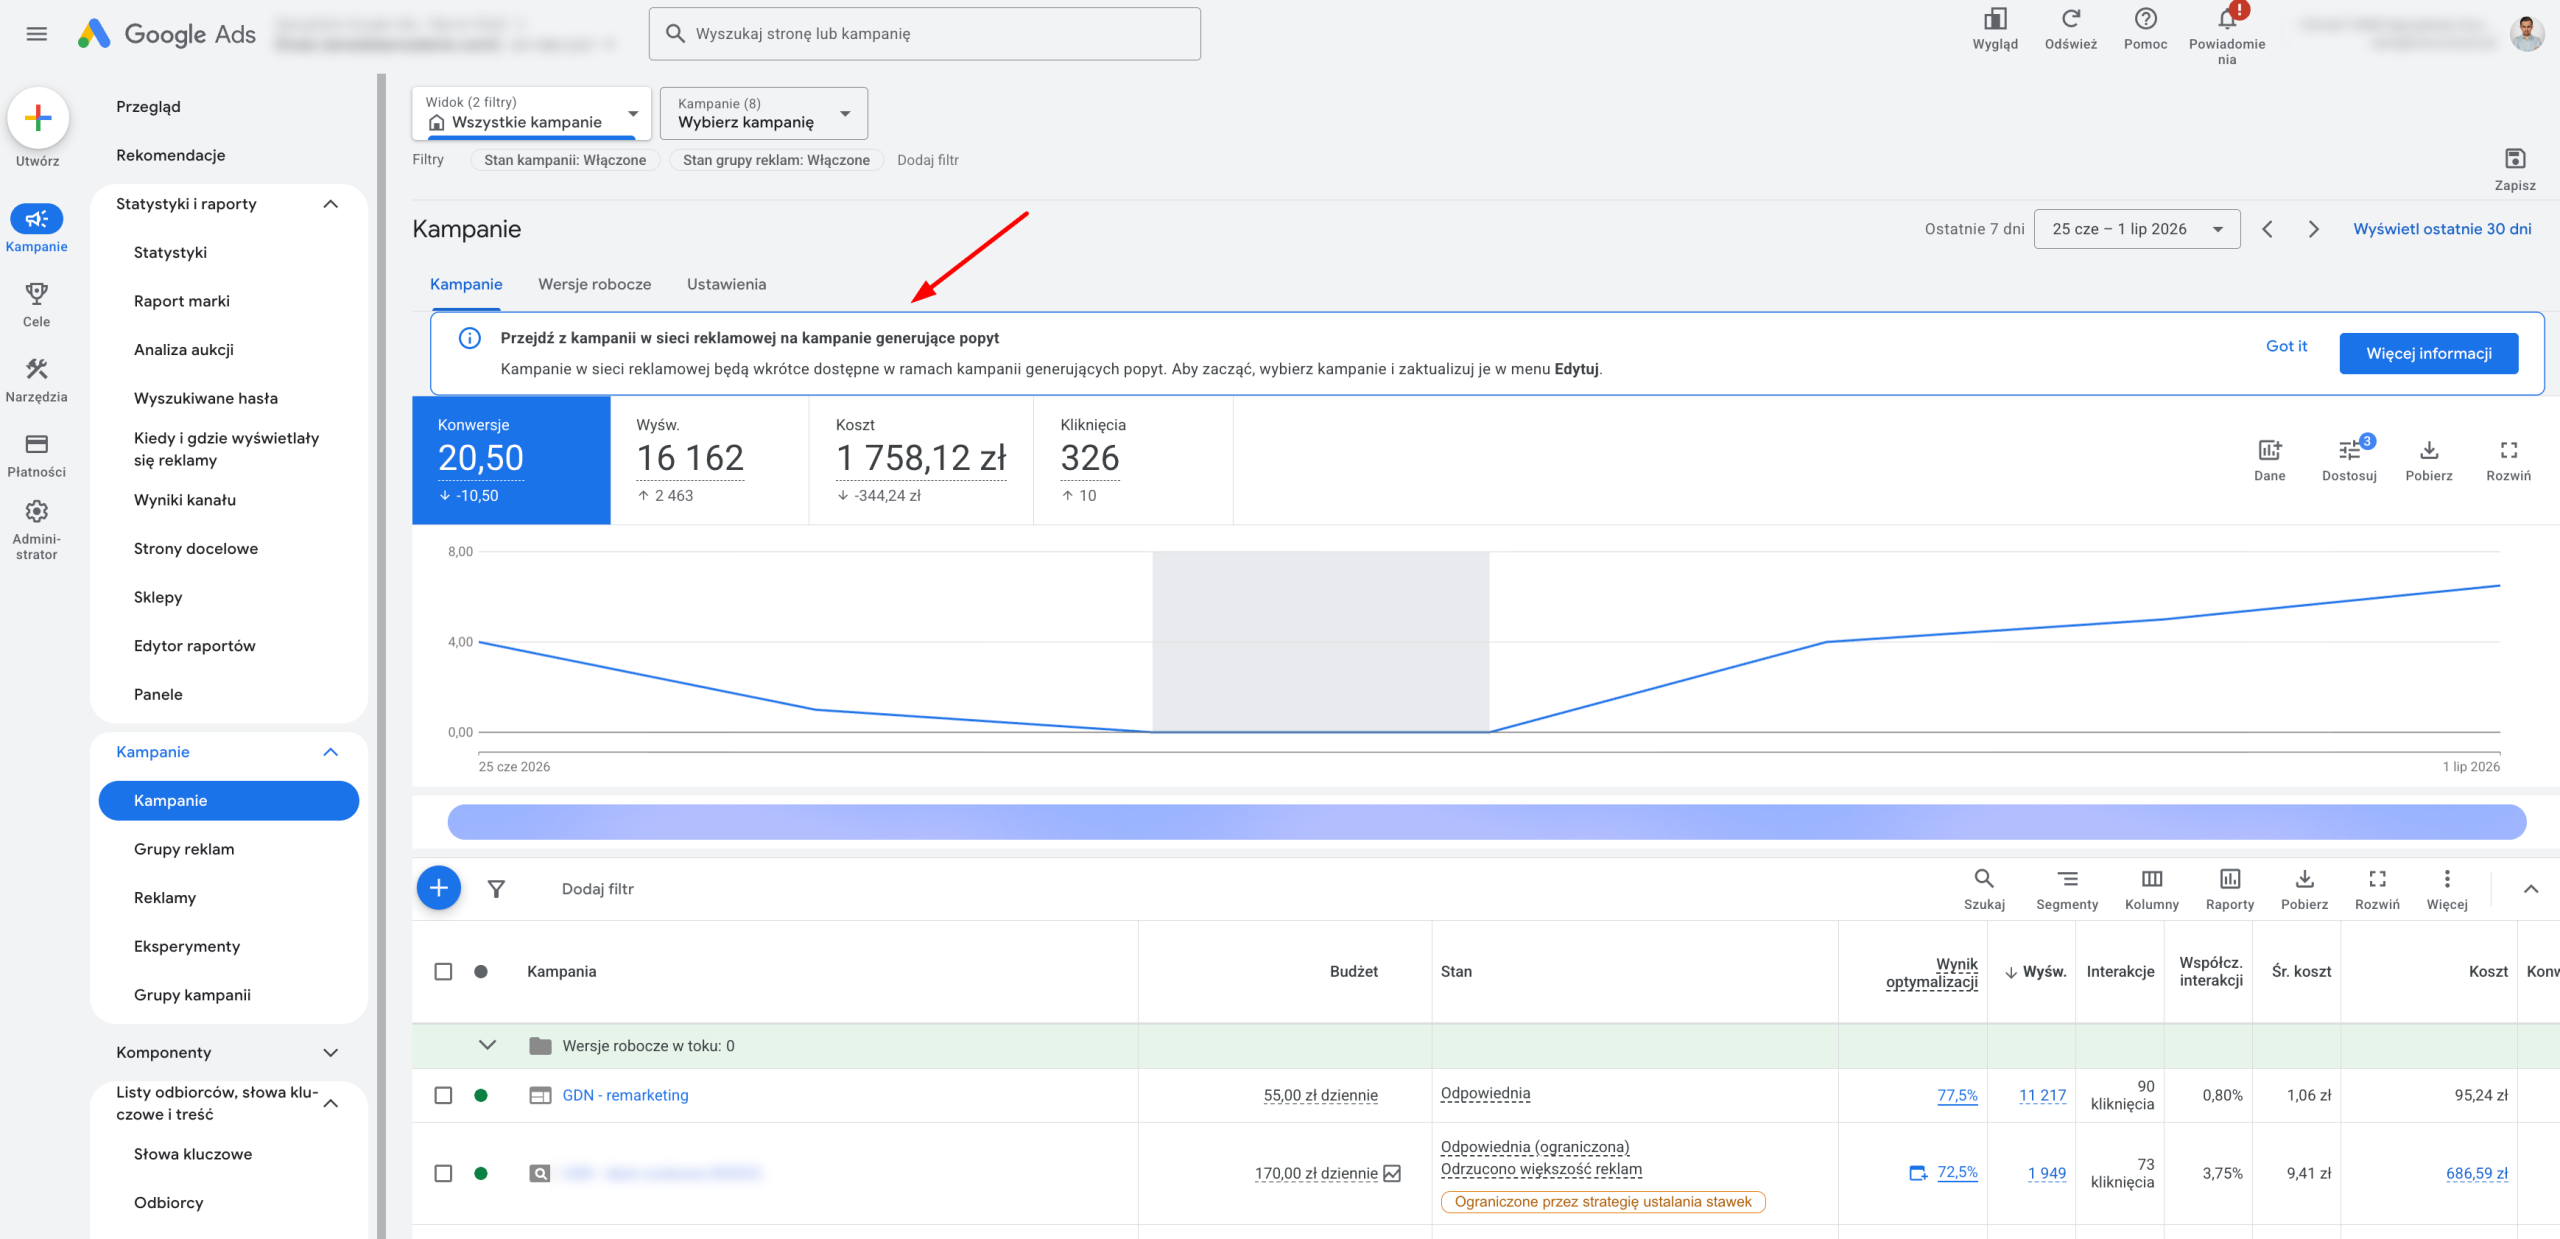
Task: Click blue plus button above campaign table
Action: pyautogui.click(x=438, y=888)
